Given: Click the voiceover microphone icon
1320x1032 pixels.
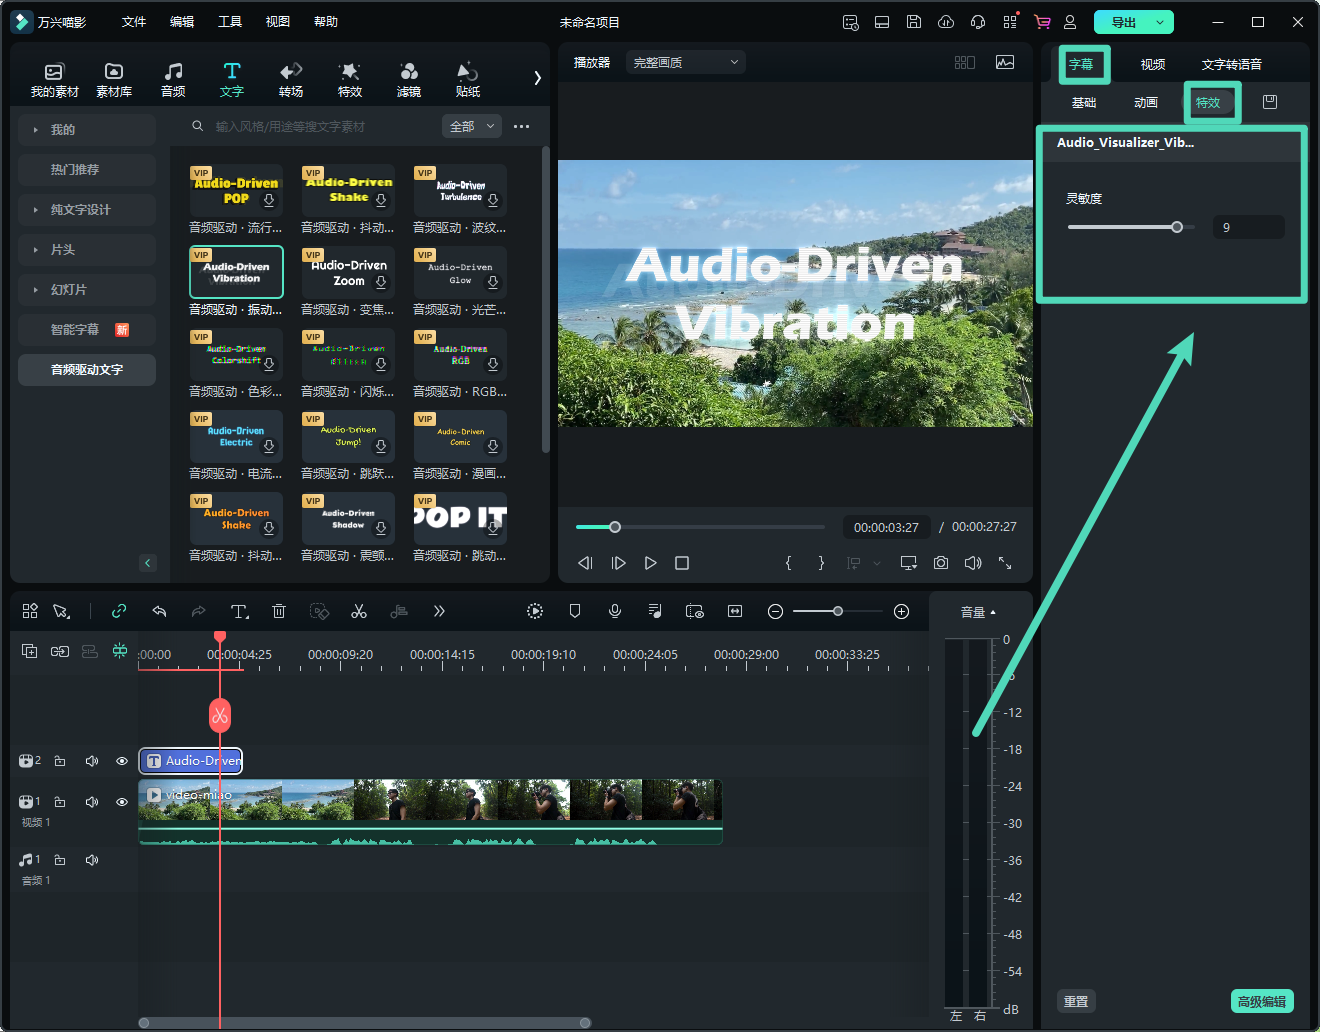Looking at the screenshot, I should pyautogui.click(x=615, y=611).
